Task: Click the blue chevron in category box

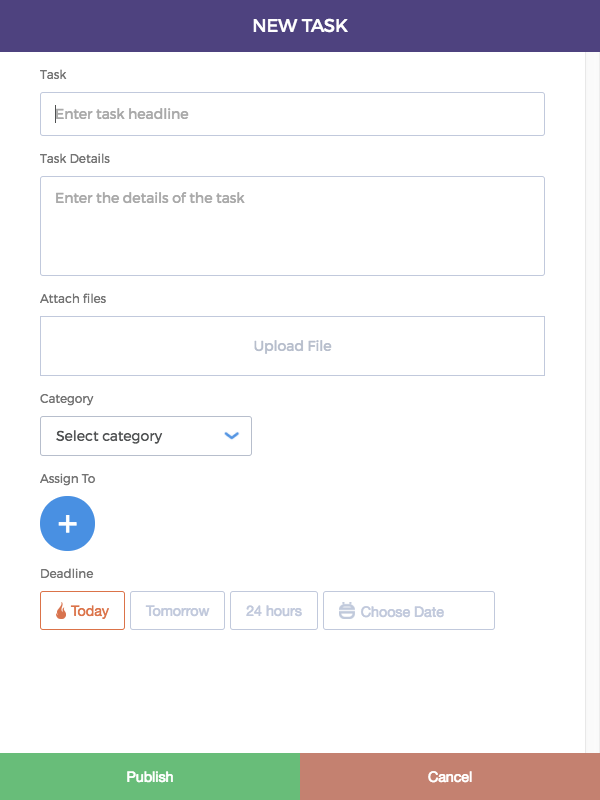Action: coord(232,436)
